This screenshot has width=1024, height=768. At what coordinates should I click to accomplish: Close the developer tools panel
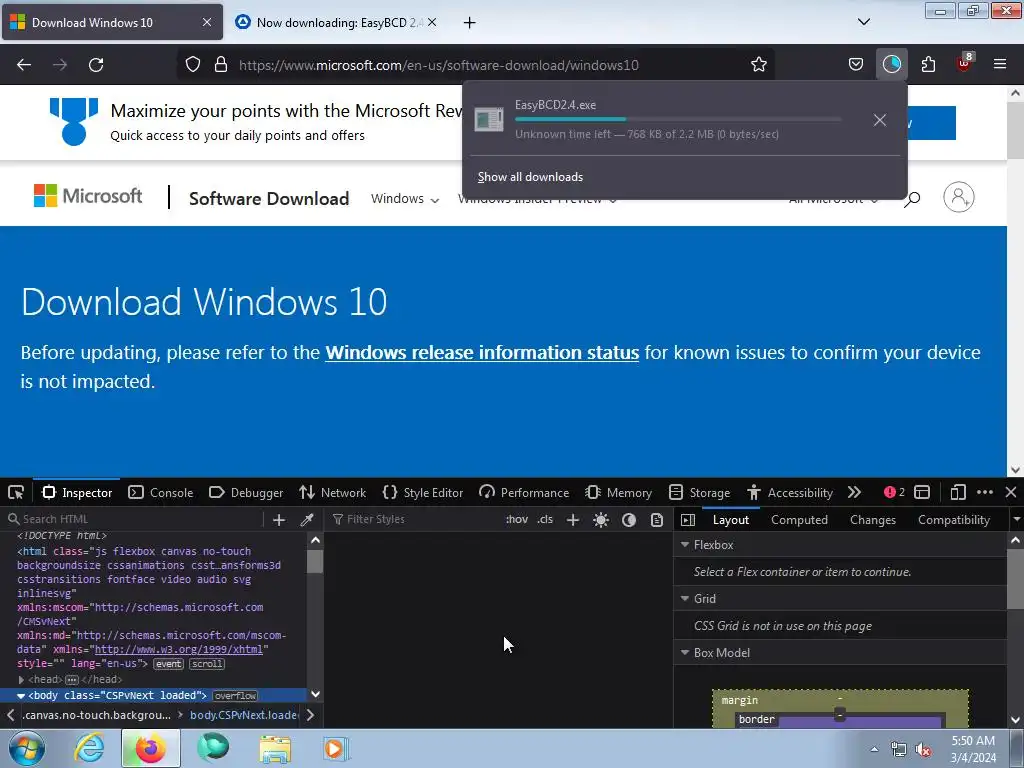point(1011,492)
